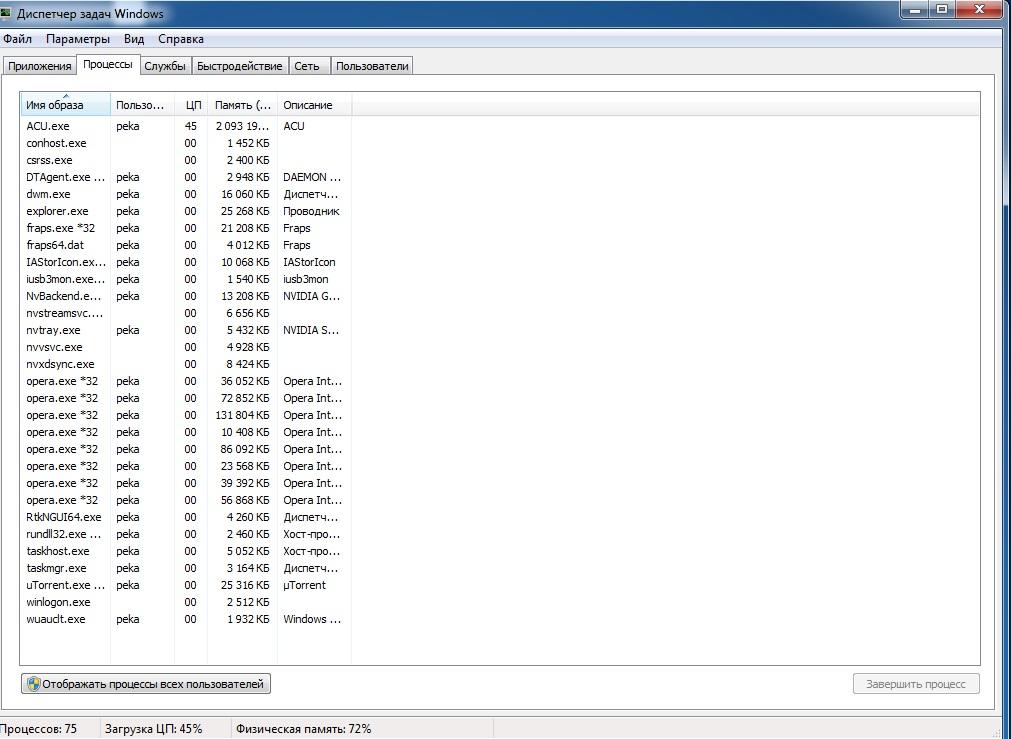This screenshot has height=739, width=1011.
Task: Switch to the Приложения tab
Action: coord(39,66)
